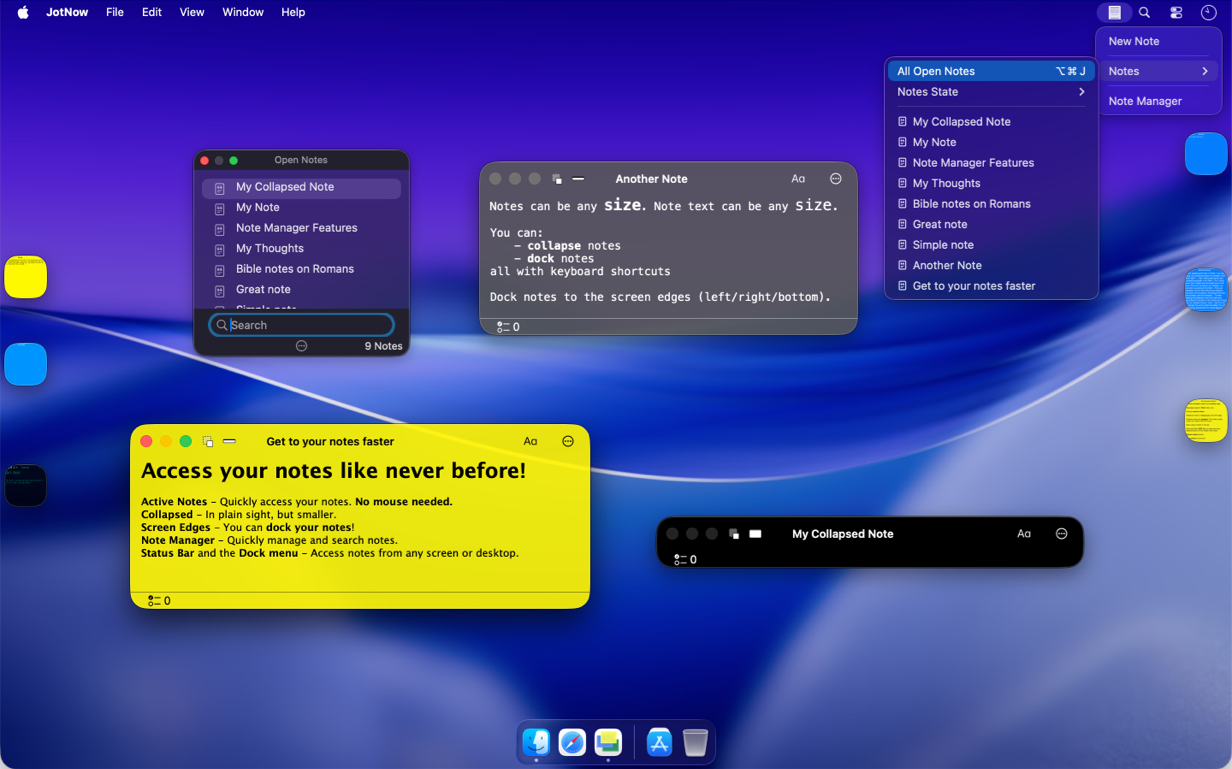The width and height of the screenshot is (1232, 769).
Task: Open the JotNow icon in the menu bar
Action: point(1114,12)
